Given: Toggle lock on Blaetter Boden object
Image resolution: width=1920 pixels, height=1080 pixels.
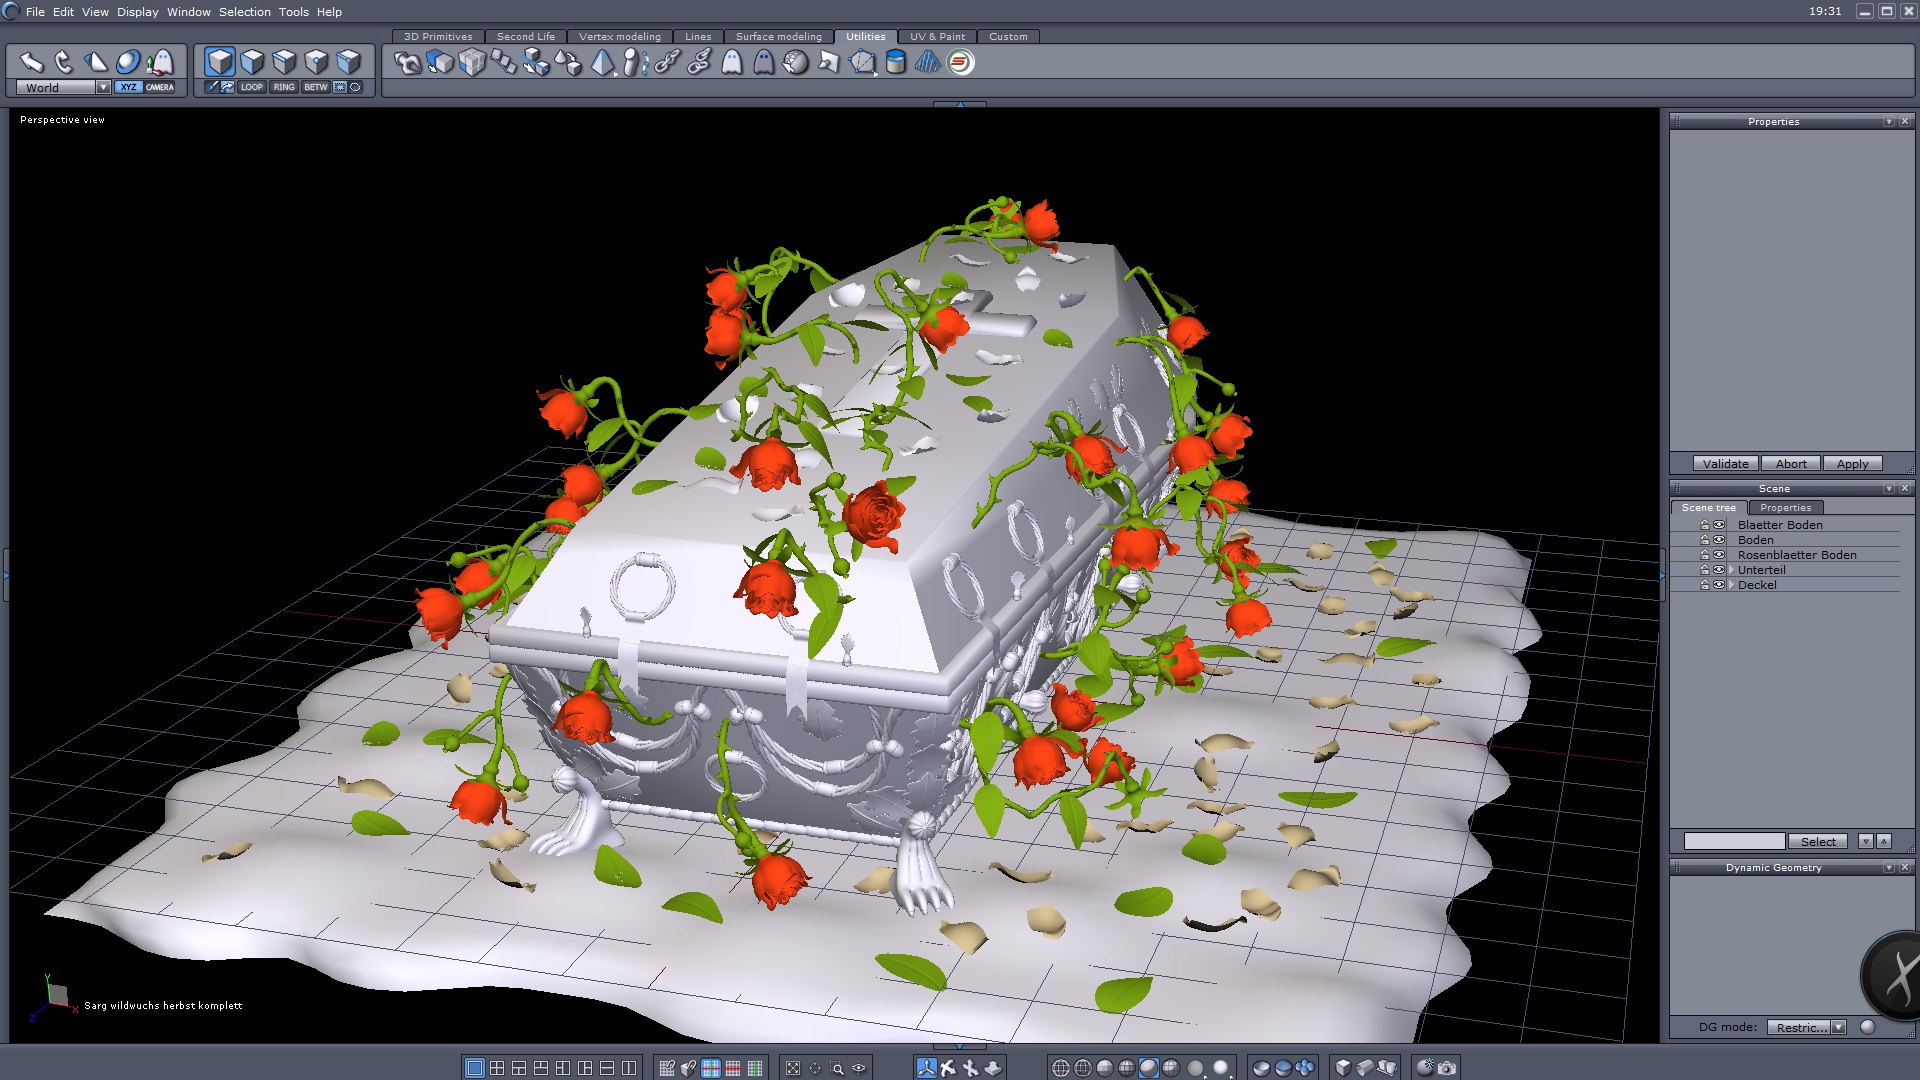Looking at the screenshot, I should point(1705,525).
